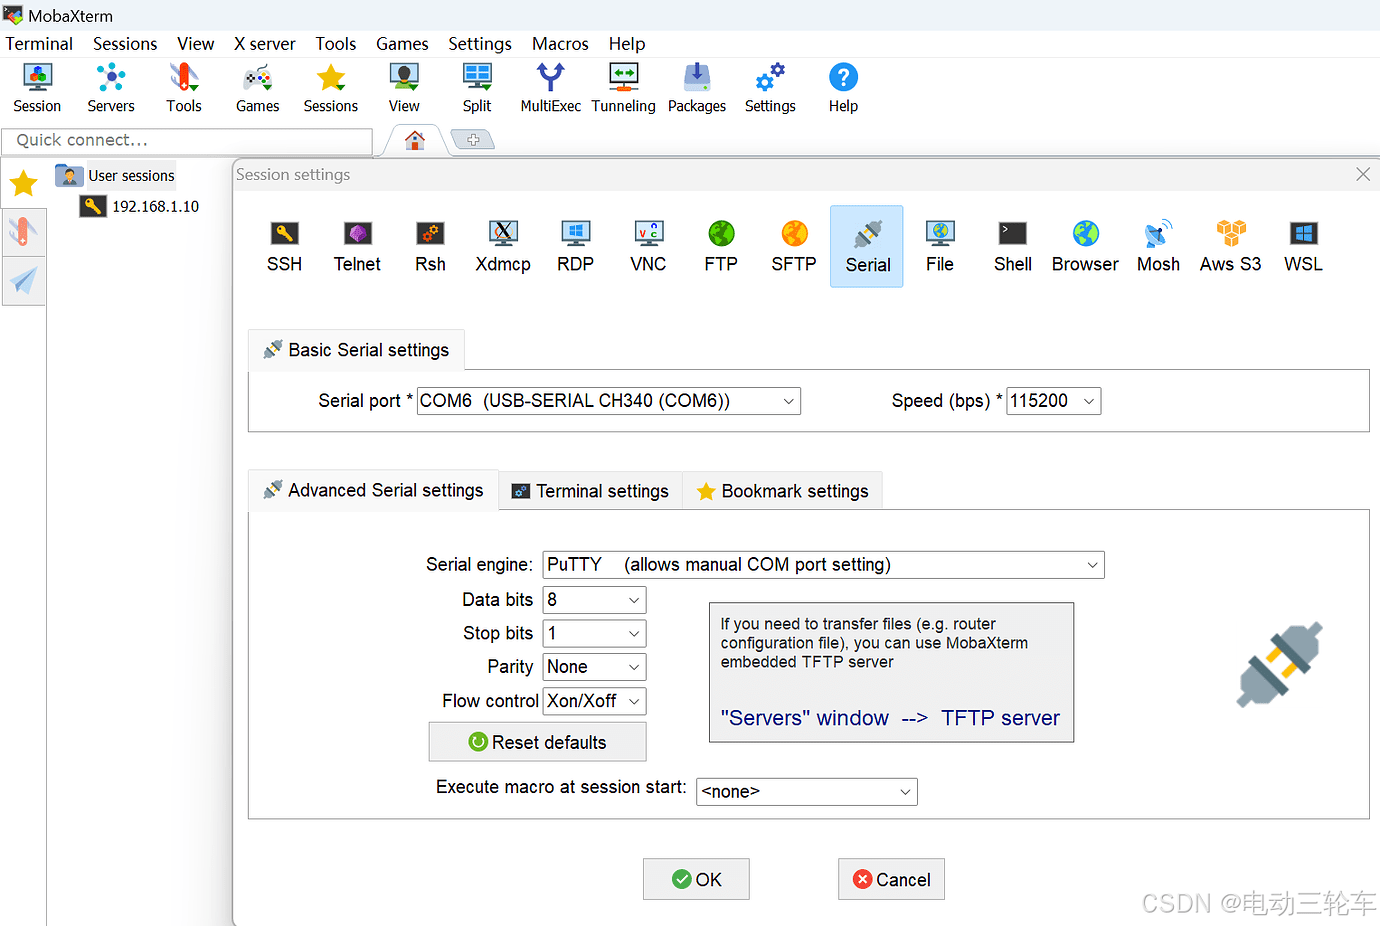Choose the WSL session type
1380x926 pixels.
pos(1303,247)
